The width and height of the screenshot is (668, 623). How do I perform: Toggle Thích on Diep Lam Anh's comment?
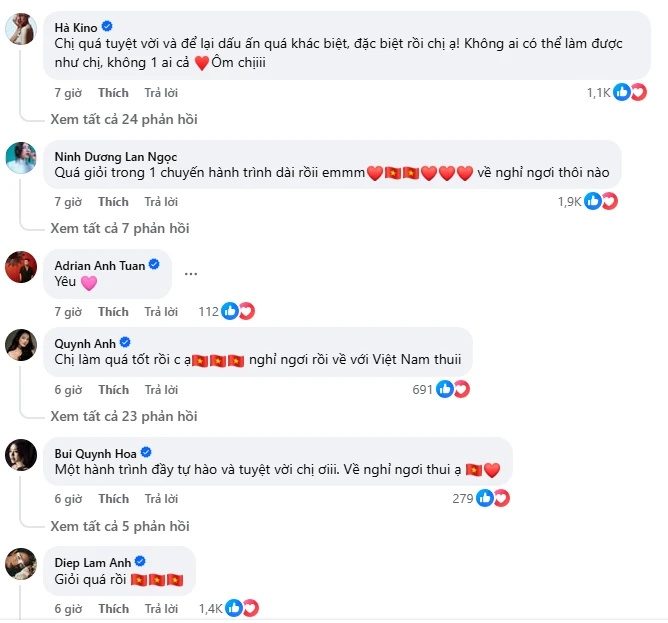113,607
